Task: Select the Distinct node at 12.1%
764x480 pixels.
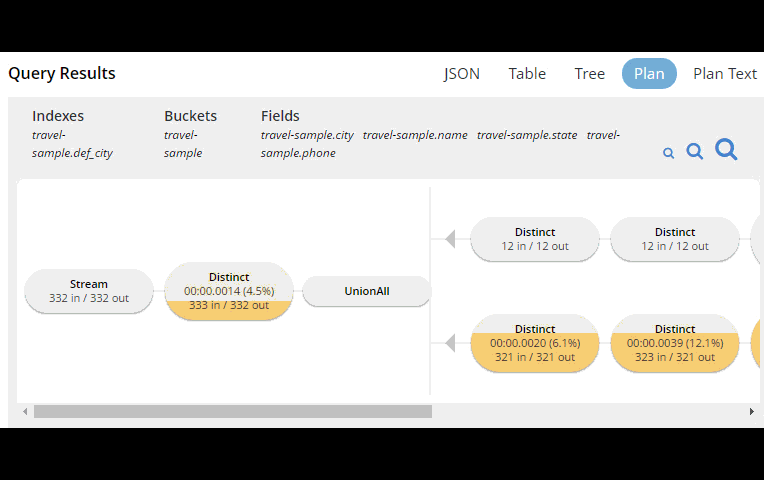Action: pos(675,343)
